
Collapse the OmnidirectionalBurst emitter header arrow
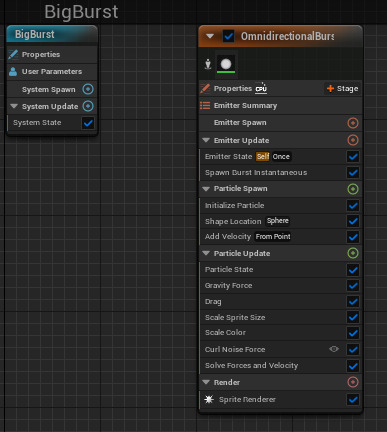[210, 36]
